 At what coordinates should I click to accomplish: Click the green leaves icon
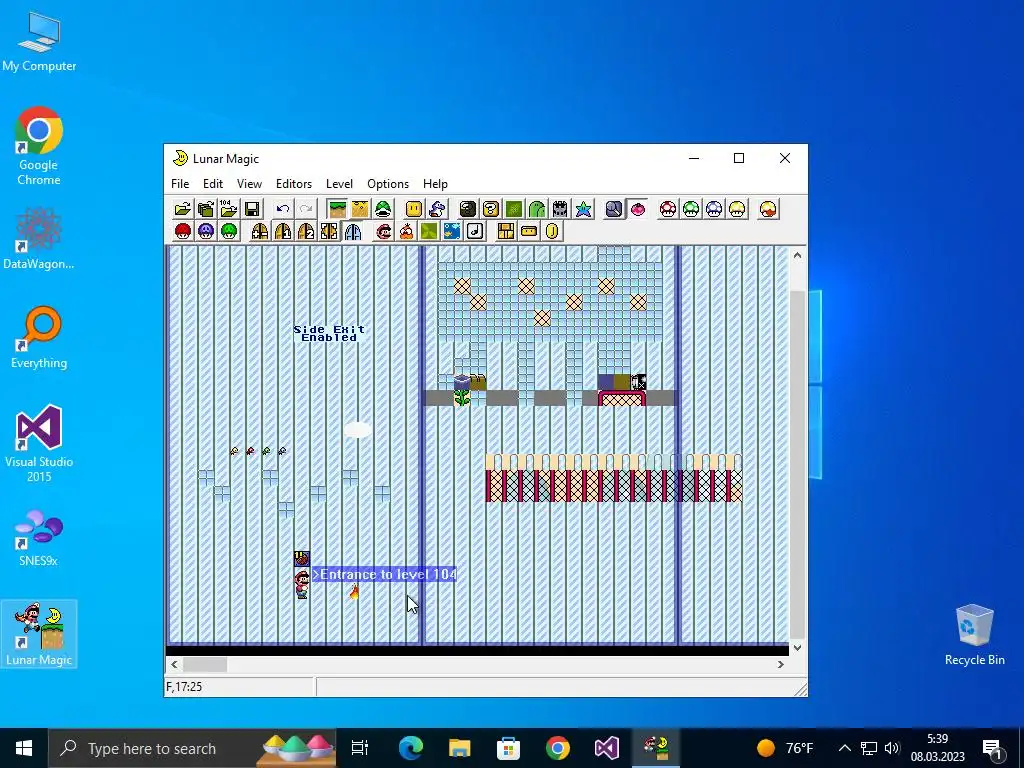pos(429,231)
